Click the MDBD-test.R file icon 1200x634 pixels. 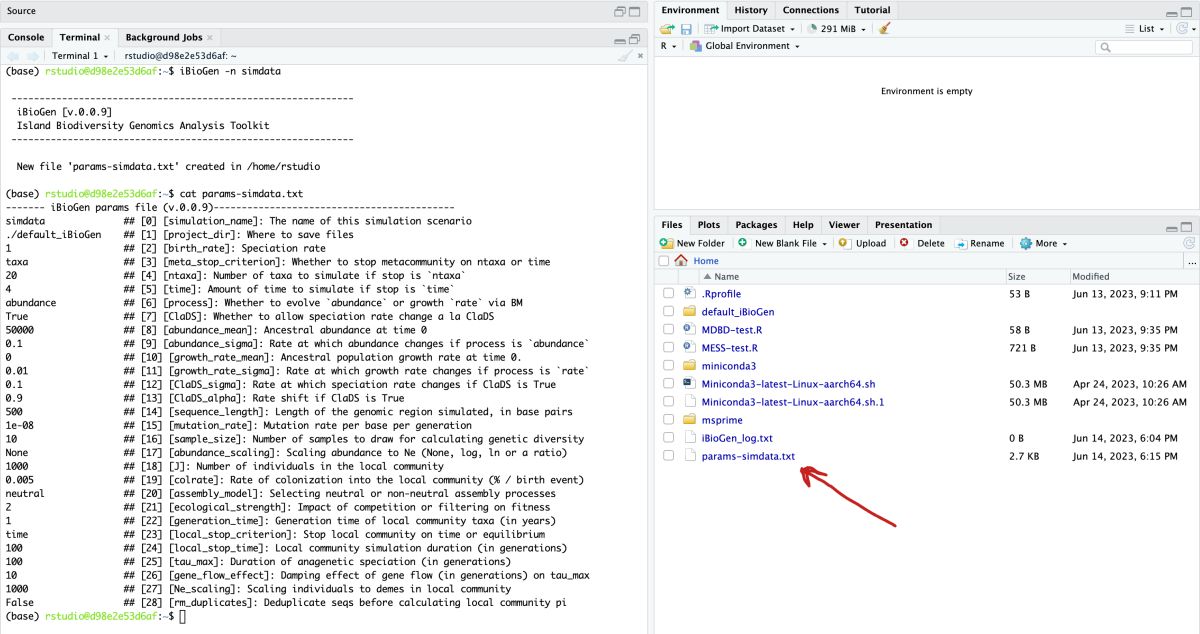click(x=688, y=329)
